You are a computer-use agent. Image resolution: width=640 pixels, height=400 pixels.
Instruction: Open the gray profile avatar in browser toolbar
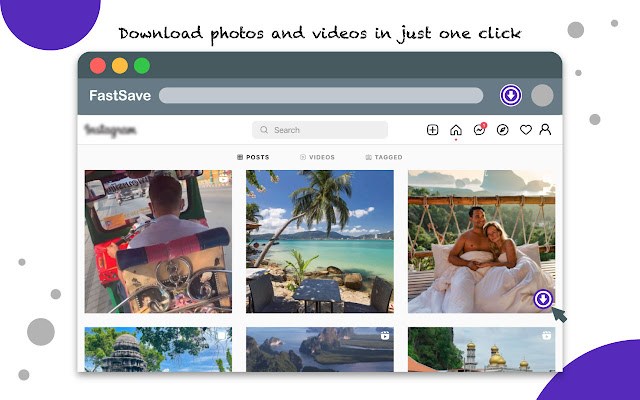[542, 96]
